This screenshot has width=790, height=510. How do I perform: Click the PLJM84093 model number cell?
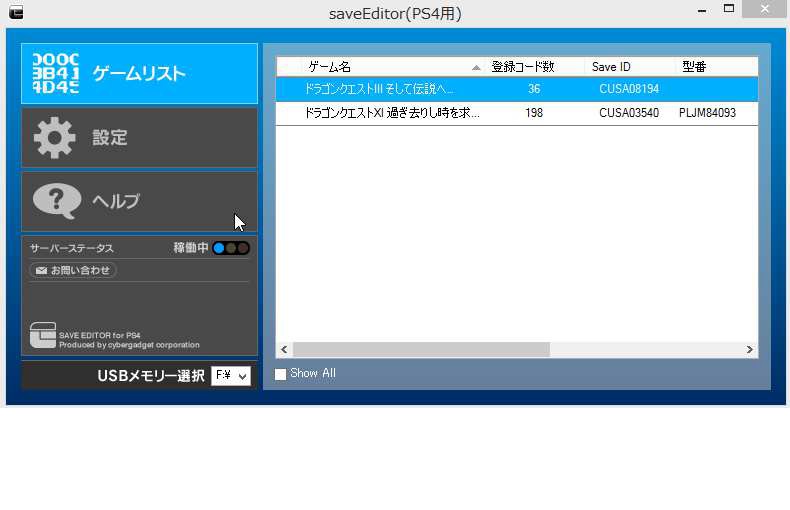707,113
